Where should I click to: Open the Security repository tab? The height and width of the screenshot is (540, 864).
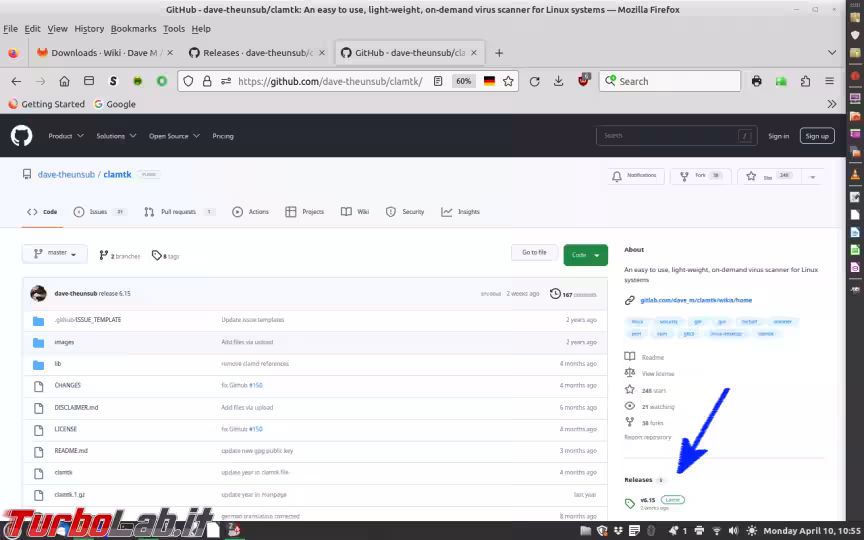pyautogui.click(x=405, y=212)
